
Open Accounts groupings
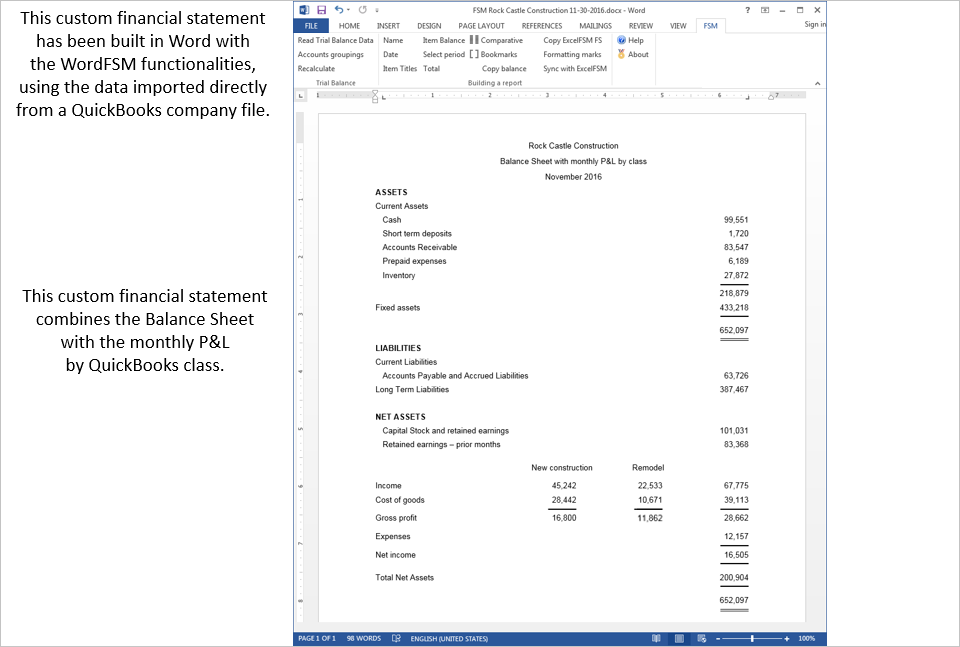point(331,54)
